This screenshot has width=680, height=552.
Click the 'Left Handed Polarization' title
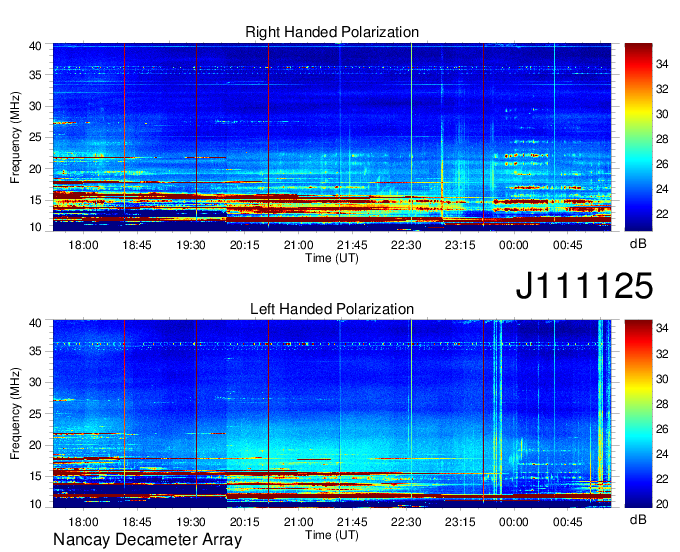(x=332, y=309)
